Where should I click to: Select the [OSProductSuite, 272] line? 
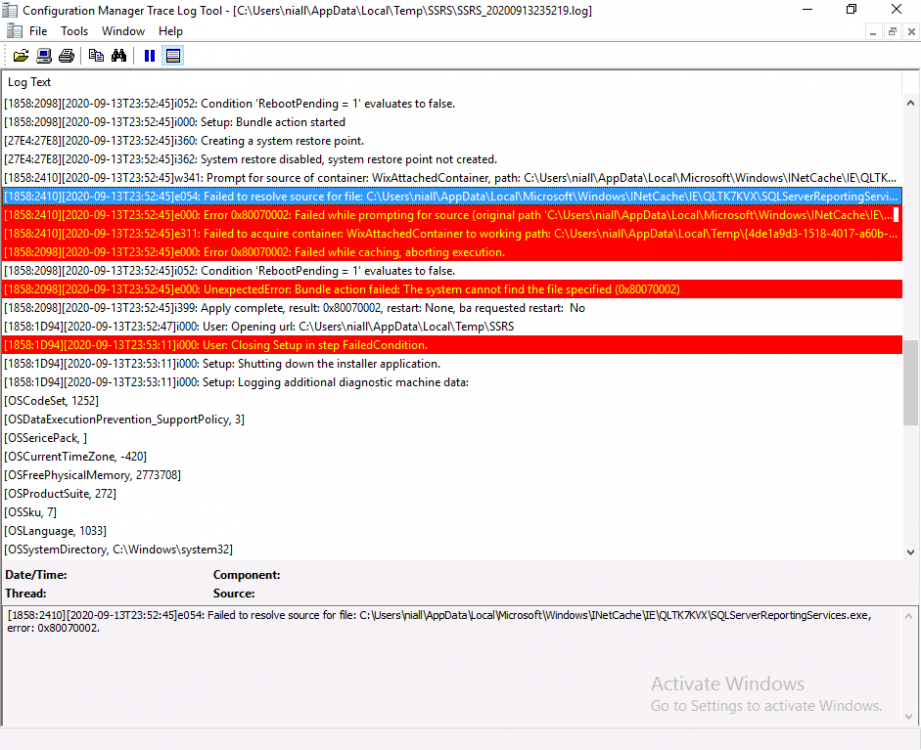tap(452, 494)
